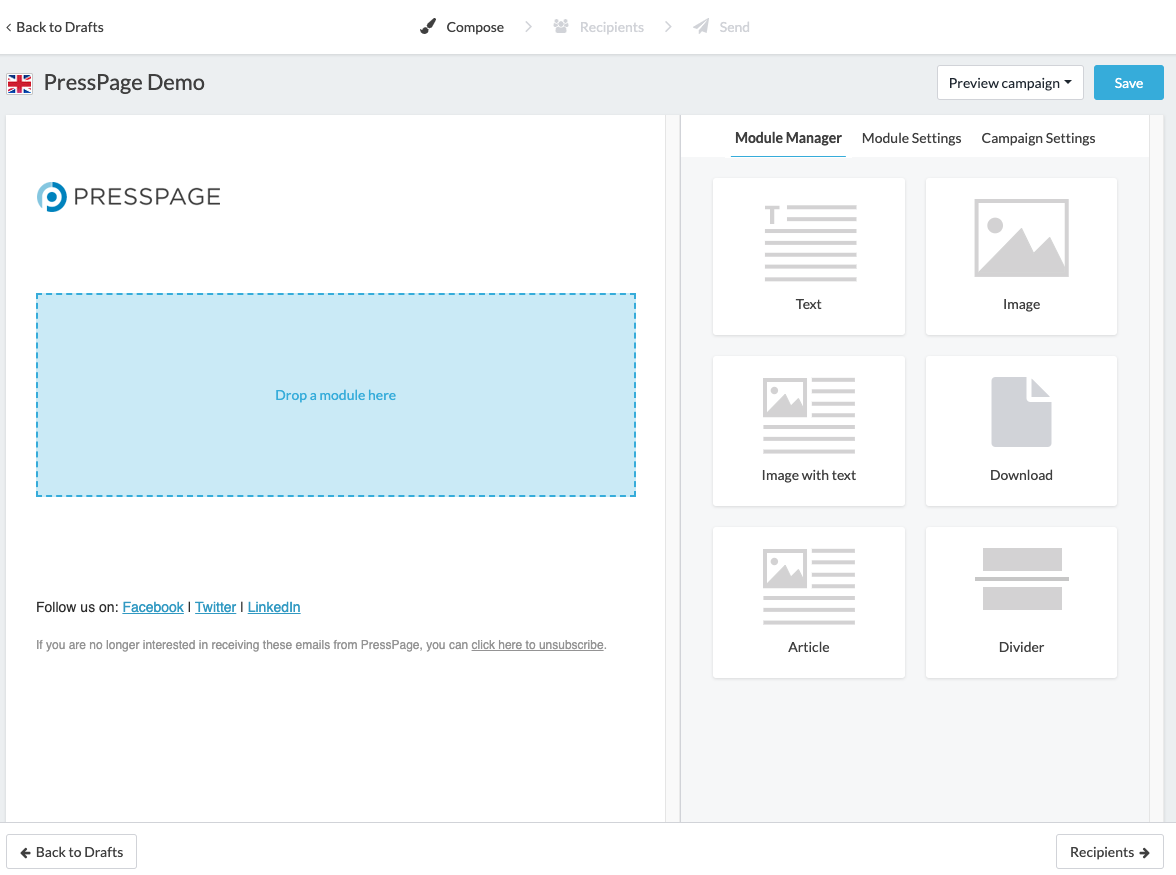
Task: Click the PressPage logo in email
Action: tap(128, 196)
